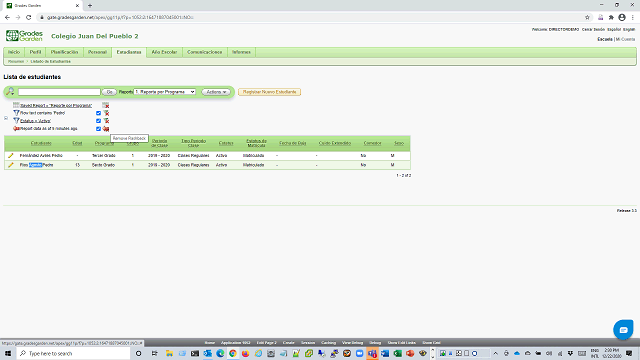The height and width of the screenshot is (360, 640).
Task: Click the Saved Report 'Reporte por Programa' link
Action: point(56,105)
